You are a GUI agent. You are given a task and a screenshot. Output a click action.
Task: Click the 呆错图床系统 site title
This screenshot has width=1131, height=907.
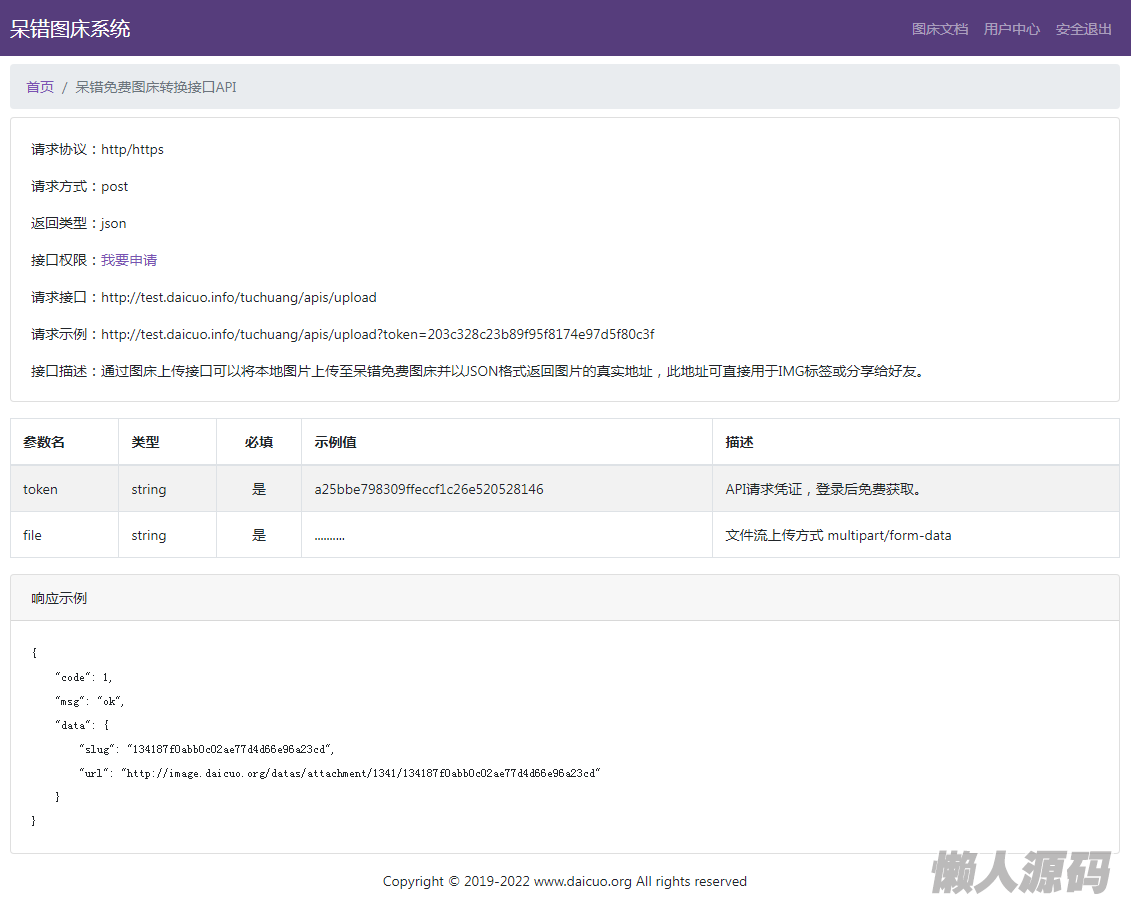coord(70,29)
